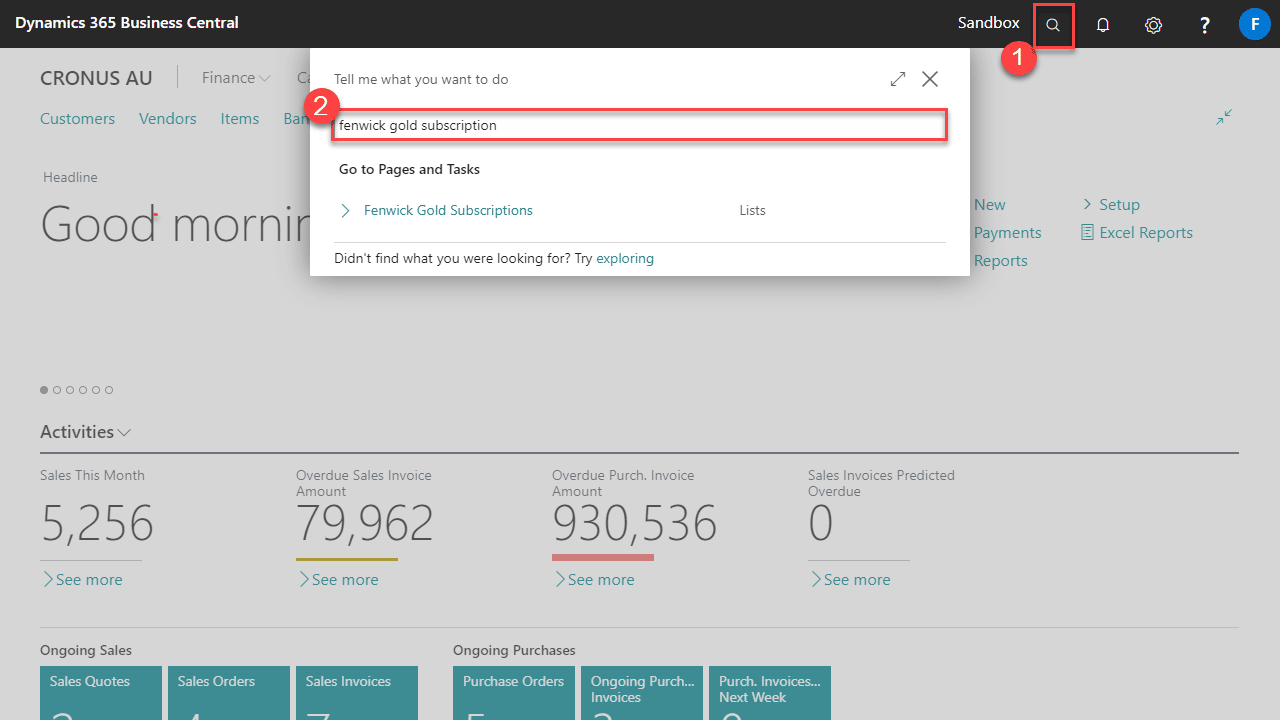Image resolution: width=1280 pixels, height=720 pixels.
Task: Click the 0 predicted overdue value
Action: click(821, 523)
